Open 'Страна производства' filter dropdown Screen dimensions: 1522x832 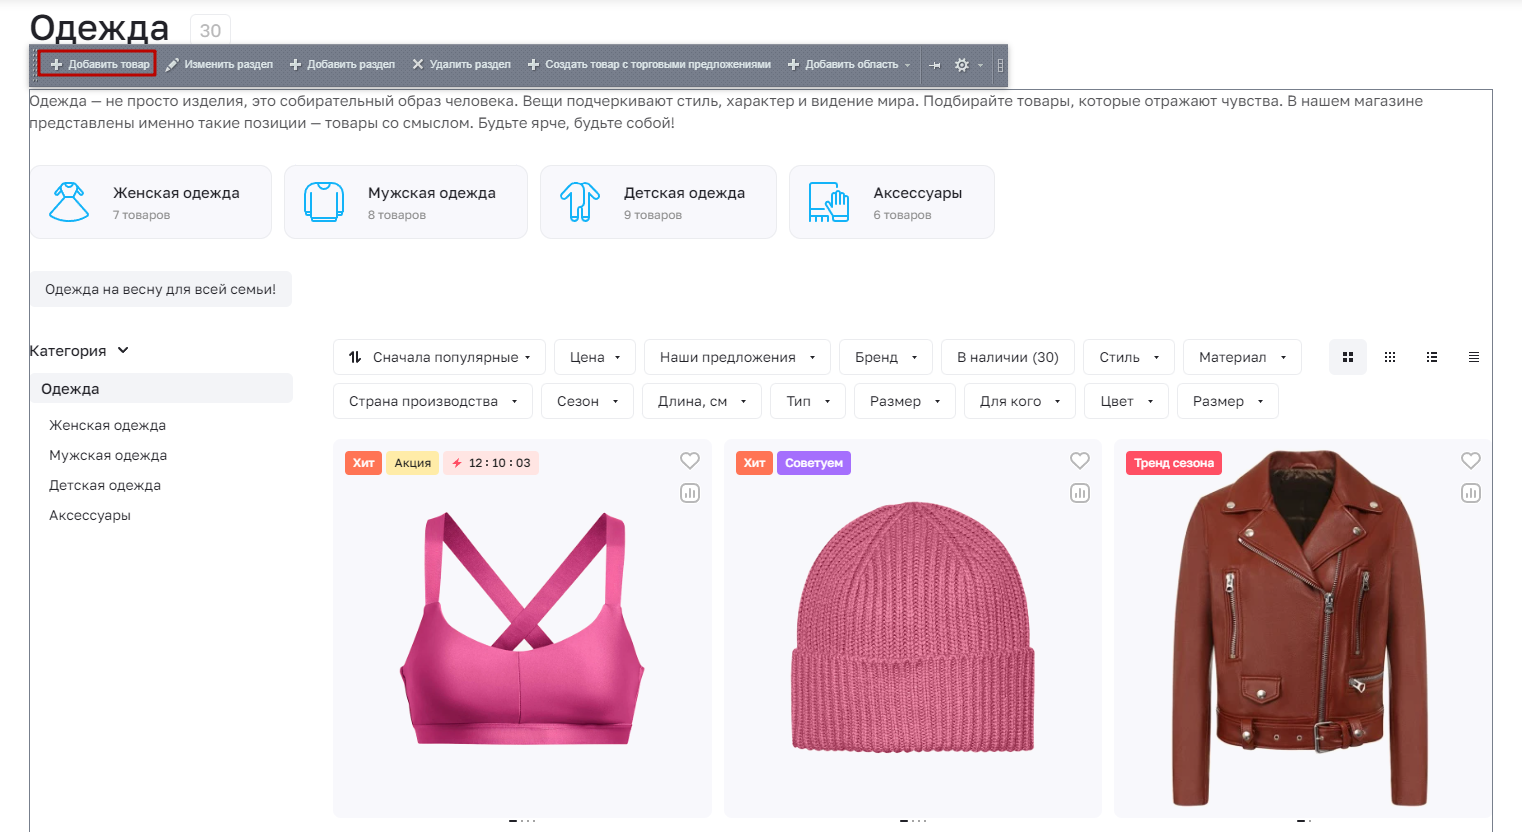[x=433, y=401]
